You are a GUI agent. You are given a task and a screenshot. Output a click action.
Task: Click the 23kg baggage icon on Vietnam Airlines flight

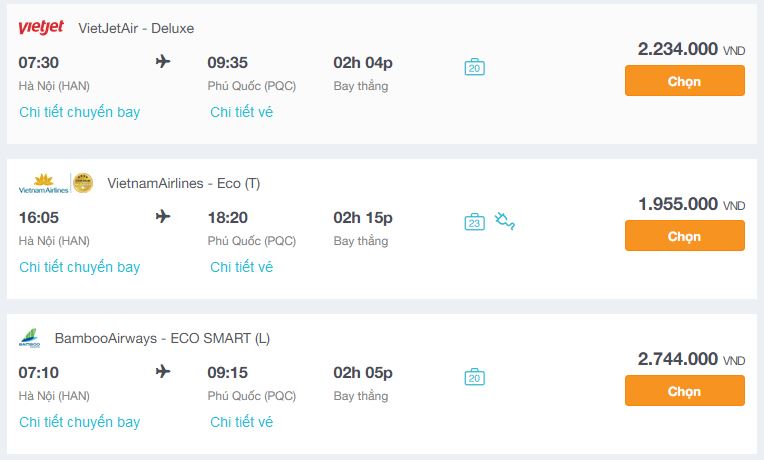click(475, 222)
